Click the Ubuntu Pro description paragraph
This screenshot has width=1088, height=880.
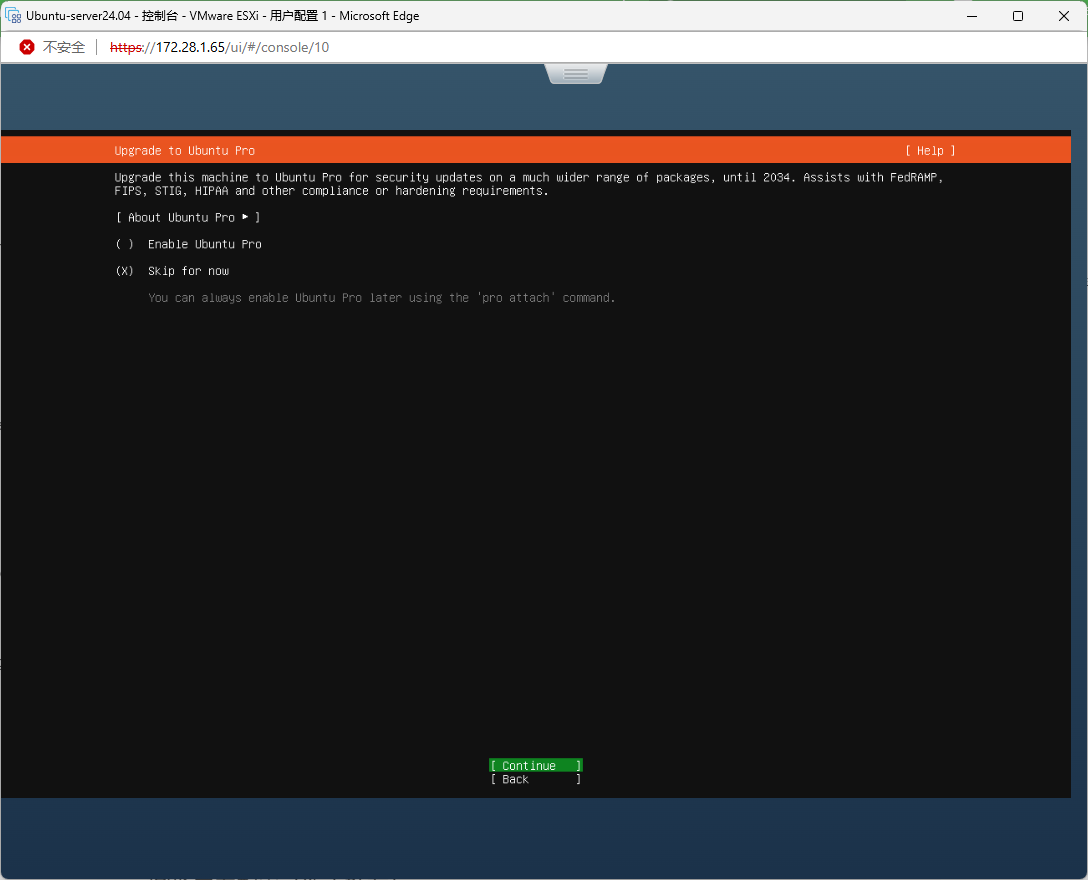[528, 184]
